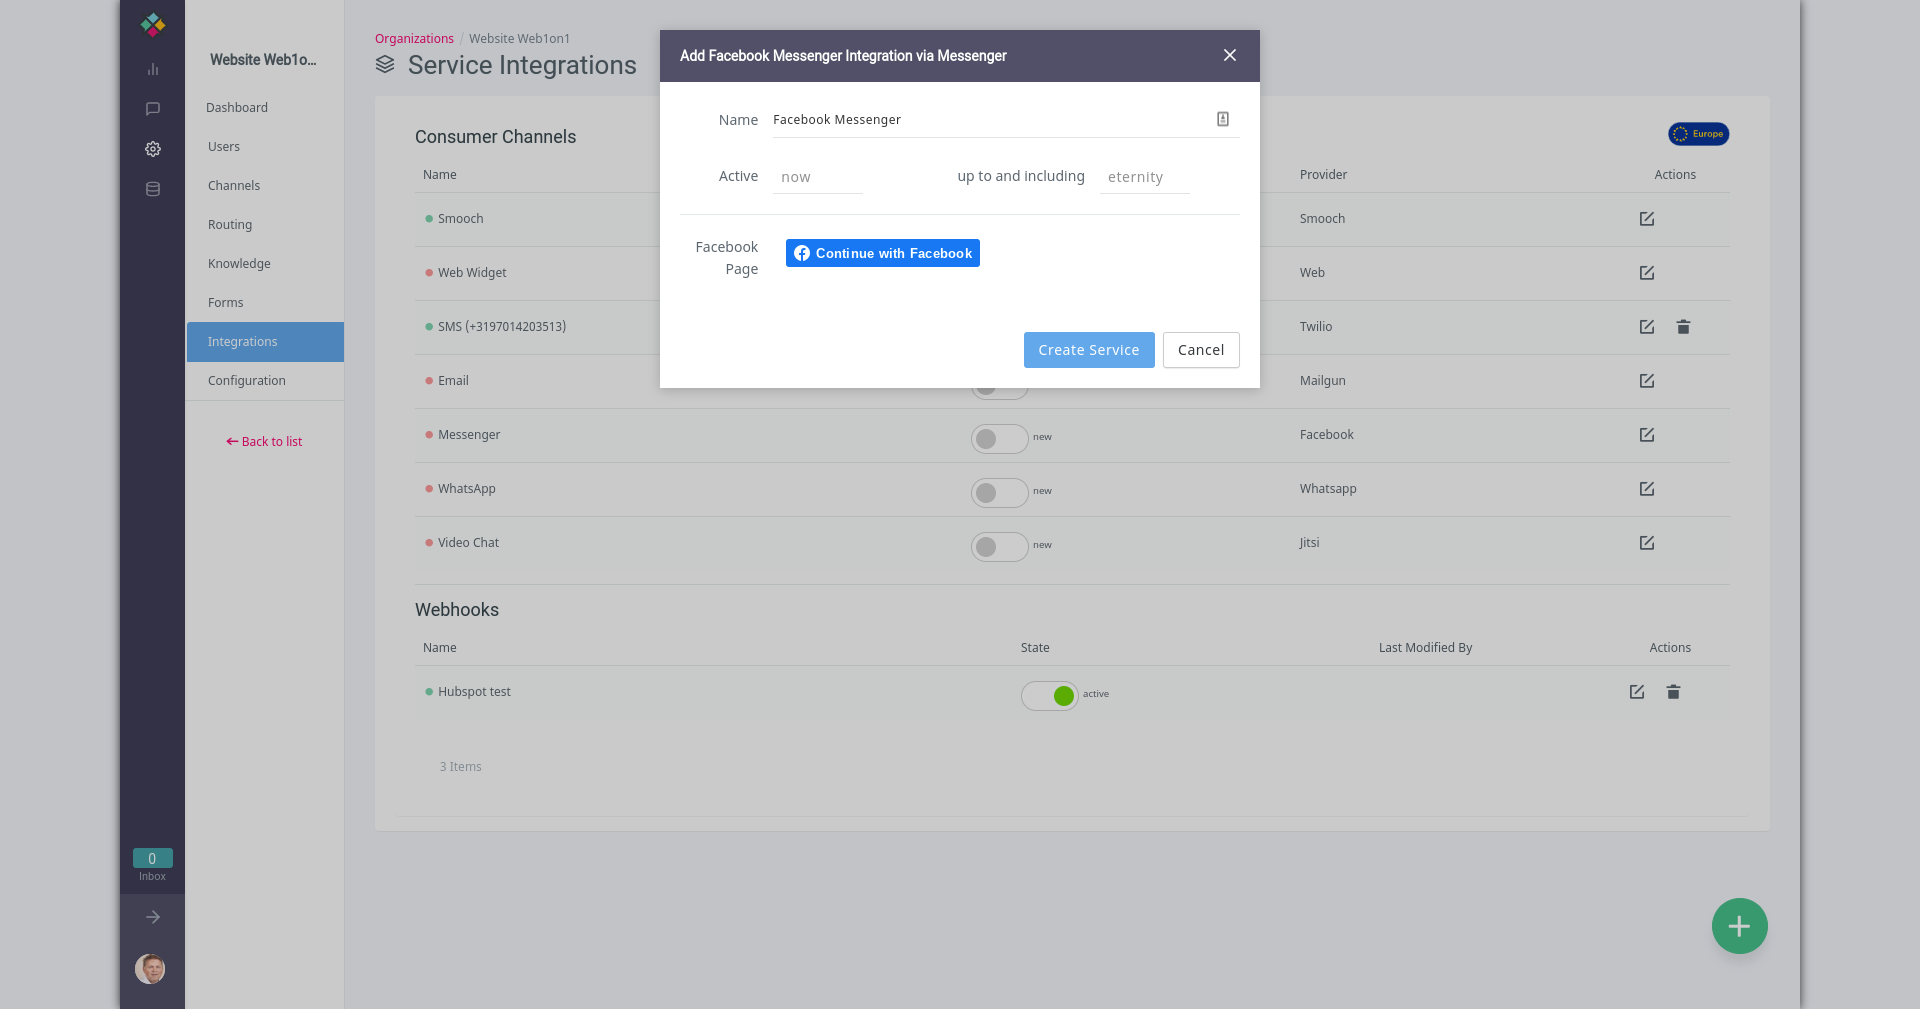Click the Europe region badge
The height and width of the screenshot is (1009, 1920).
[x=1698, y=134]
